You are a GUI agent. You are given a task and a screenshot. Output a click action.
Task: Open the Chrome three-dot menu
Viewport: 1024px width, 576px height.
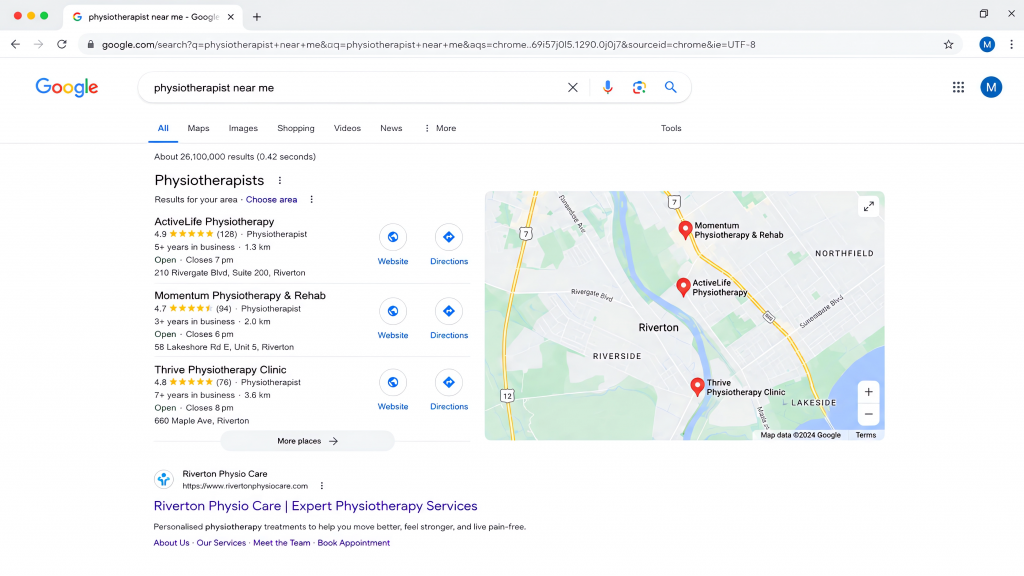coord(1011,44)
